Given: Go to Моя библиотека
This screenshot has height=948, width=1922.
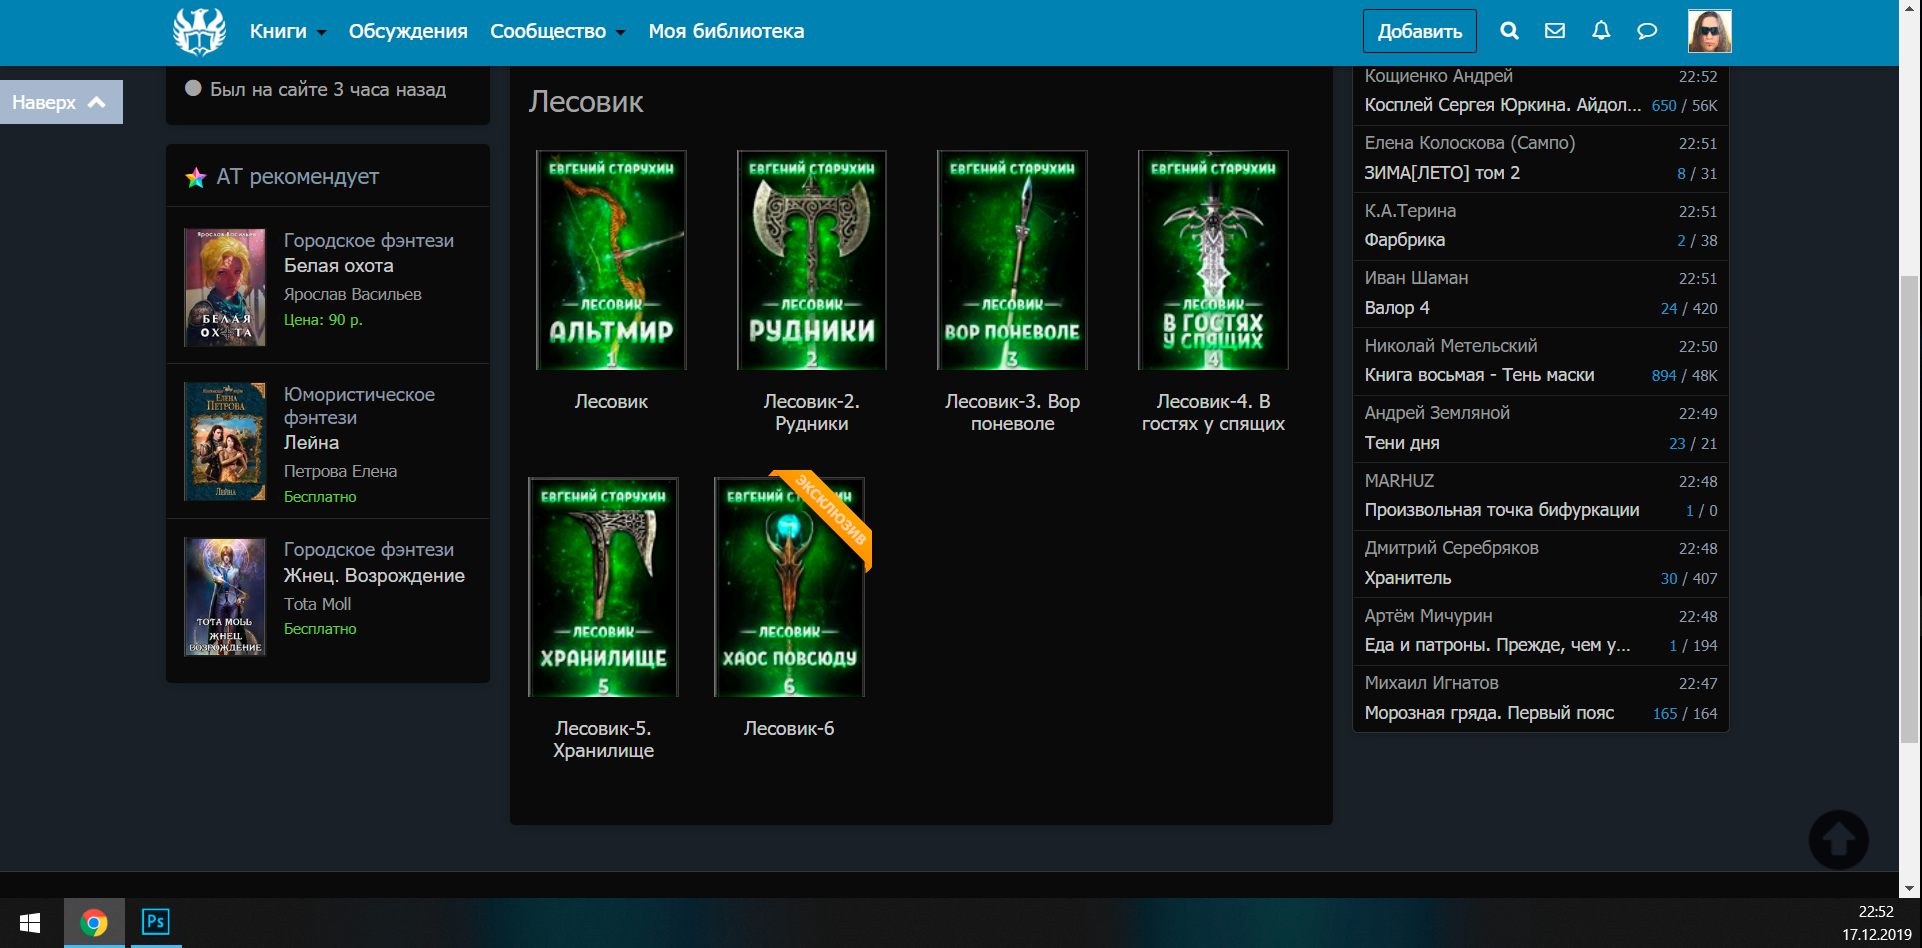Looking at the screenshot, I should (x=726, y=31).
